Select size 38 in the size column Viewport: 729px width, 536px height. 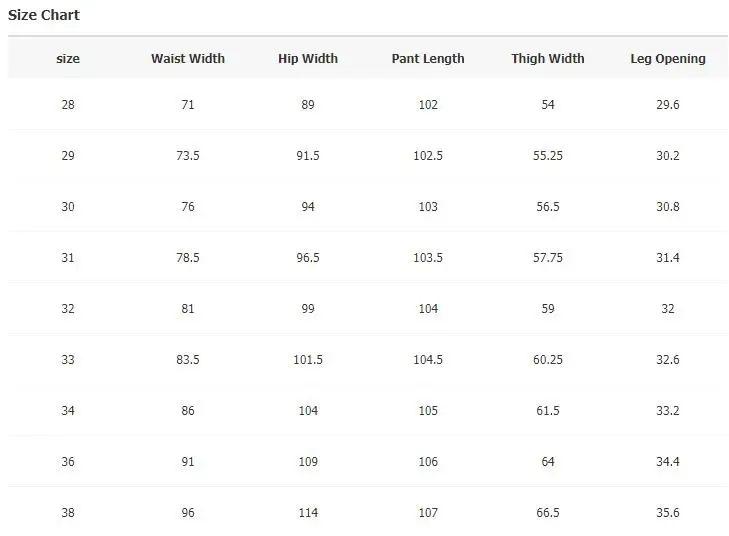click(x=68, y=513)
